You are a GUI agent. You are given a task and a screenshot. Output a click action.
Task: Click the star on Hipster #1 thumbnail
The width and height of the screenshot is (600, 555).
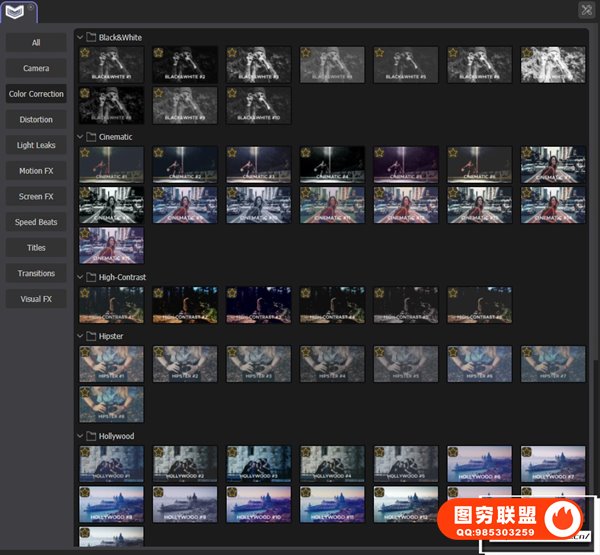85,352
